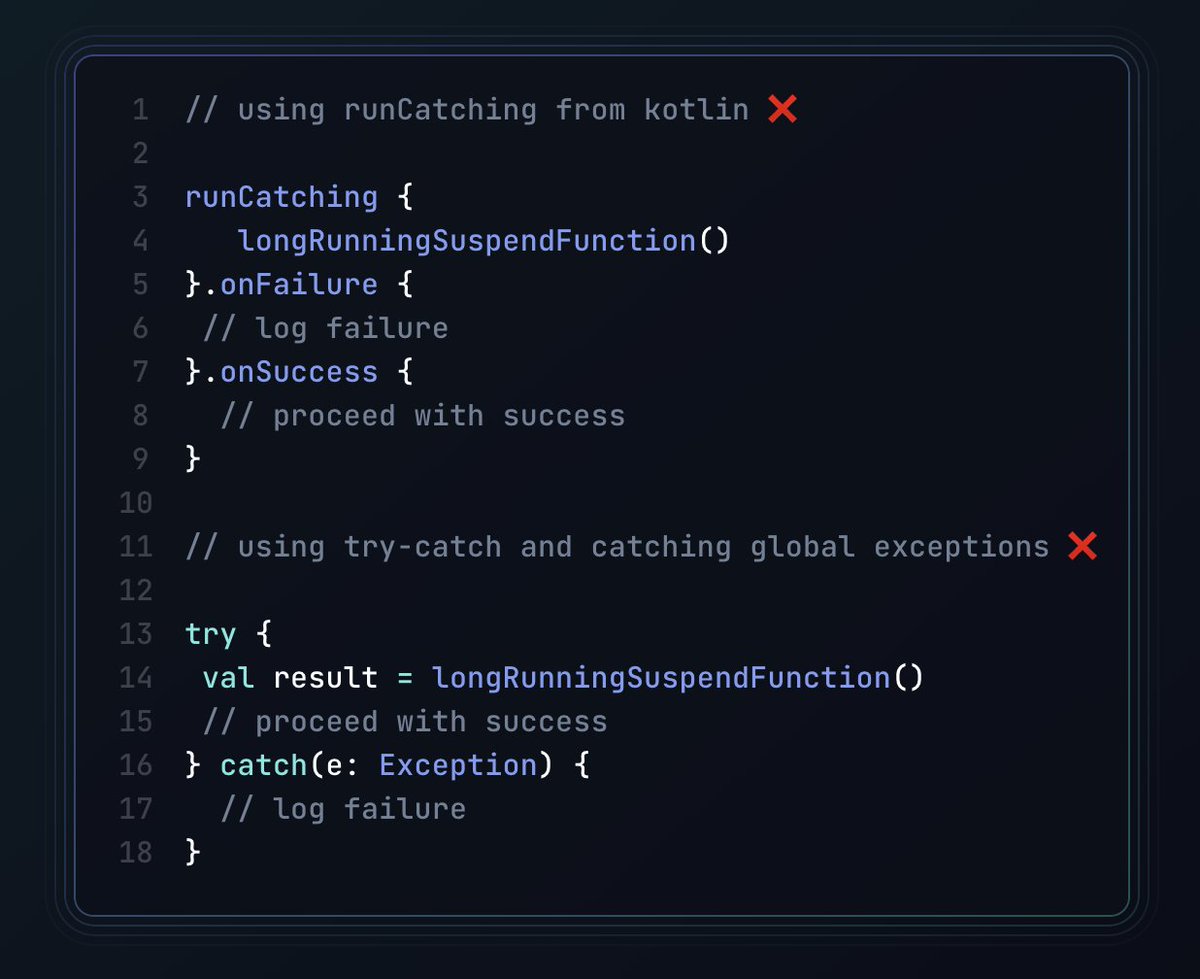Screen dimensions: 1200x979
Task: Click the catch keyword on line 16
Action: coord(264,765)
